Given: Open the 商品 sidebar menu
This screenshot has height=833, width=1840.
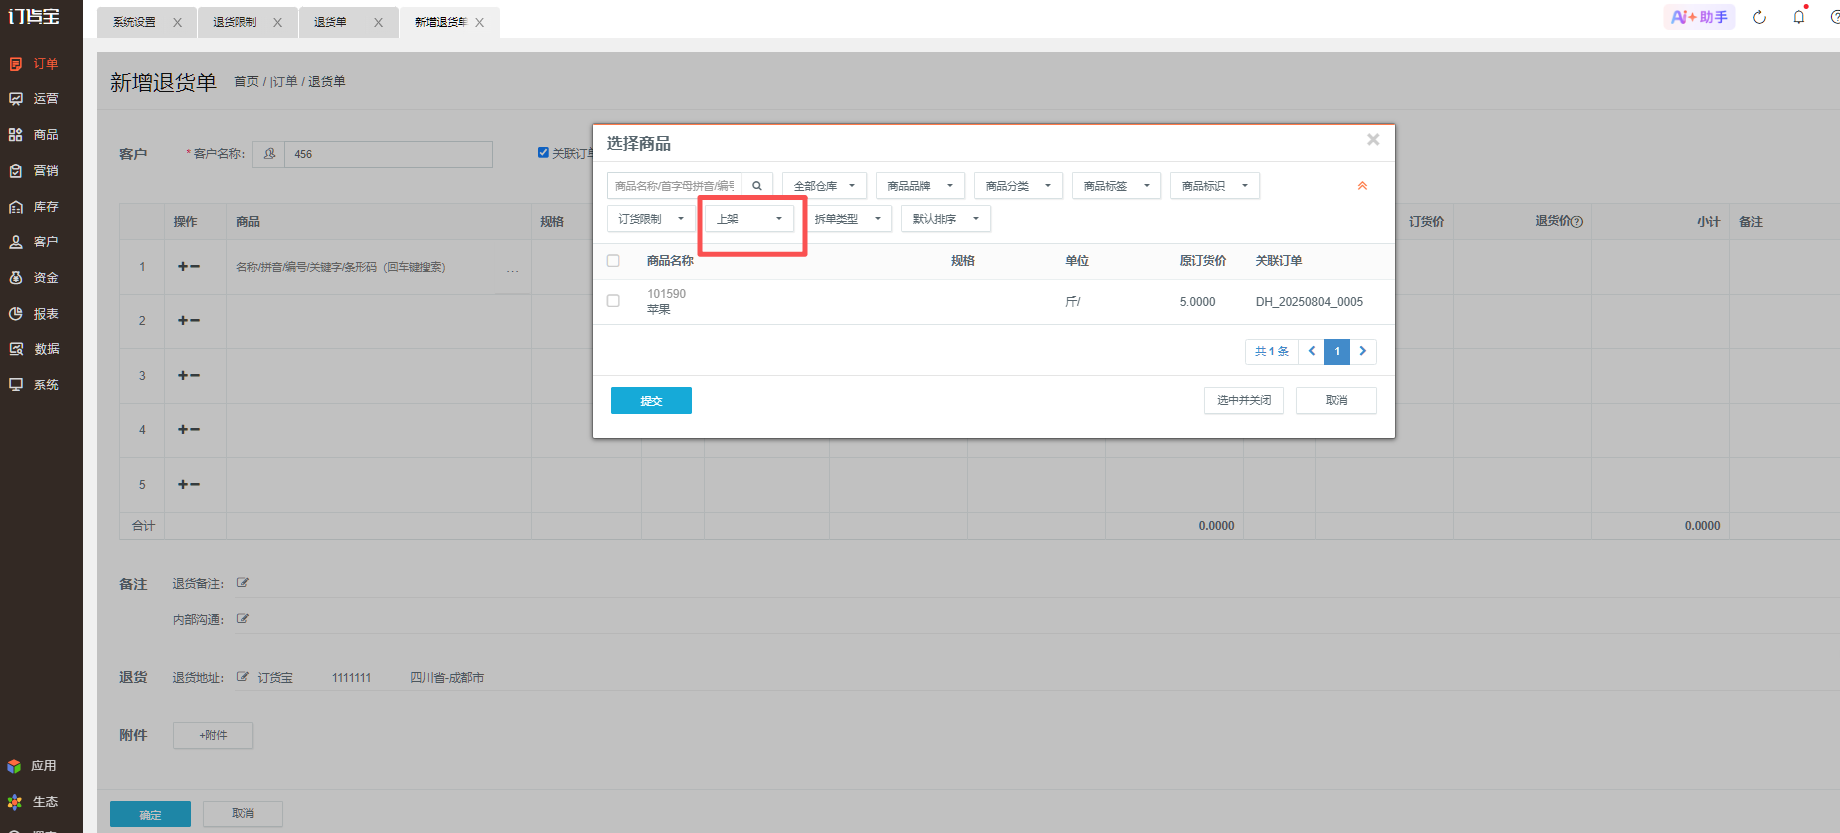Looking at the screenshot, I should pyautogui.click(x=34, y=135).
